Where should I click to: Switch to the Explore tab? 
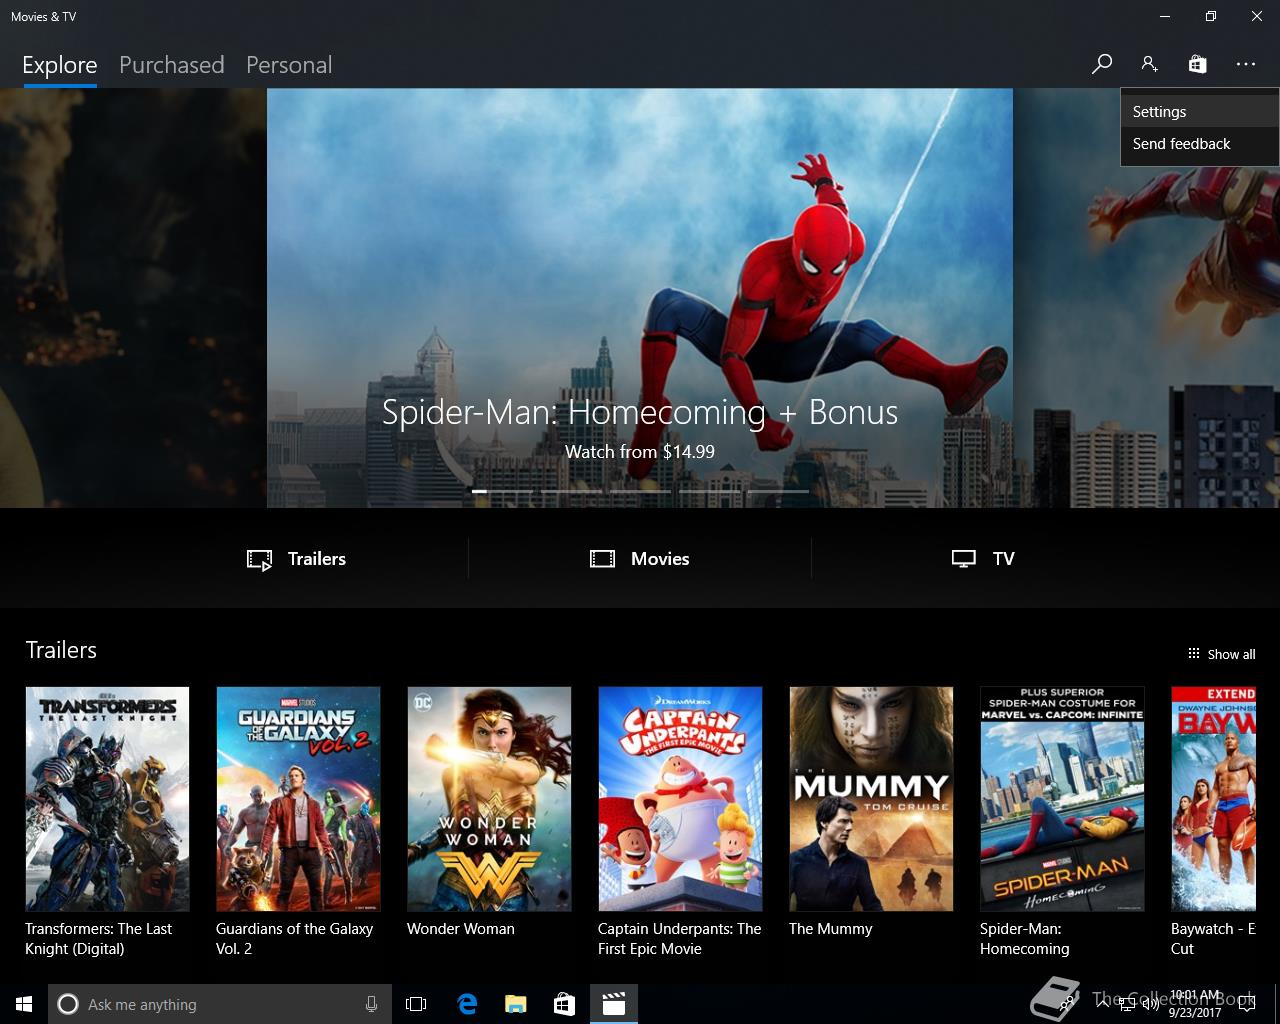(x=60, y=65)
